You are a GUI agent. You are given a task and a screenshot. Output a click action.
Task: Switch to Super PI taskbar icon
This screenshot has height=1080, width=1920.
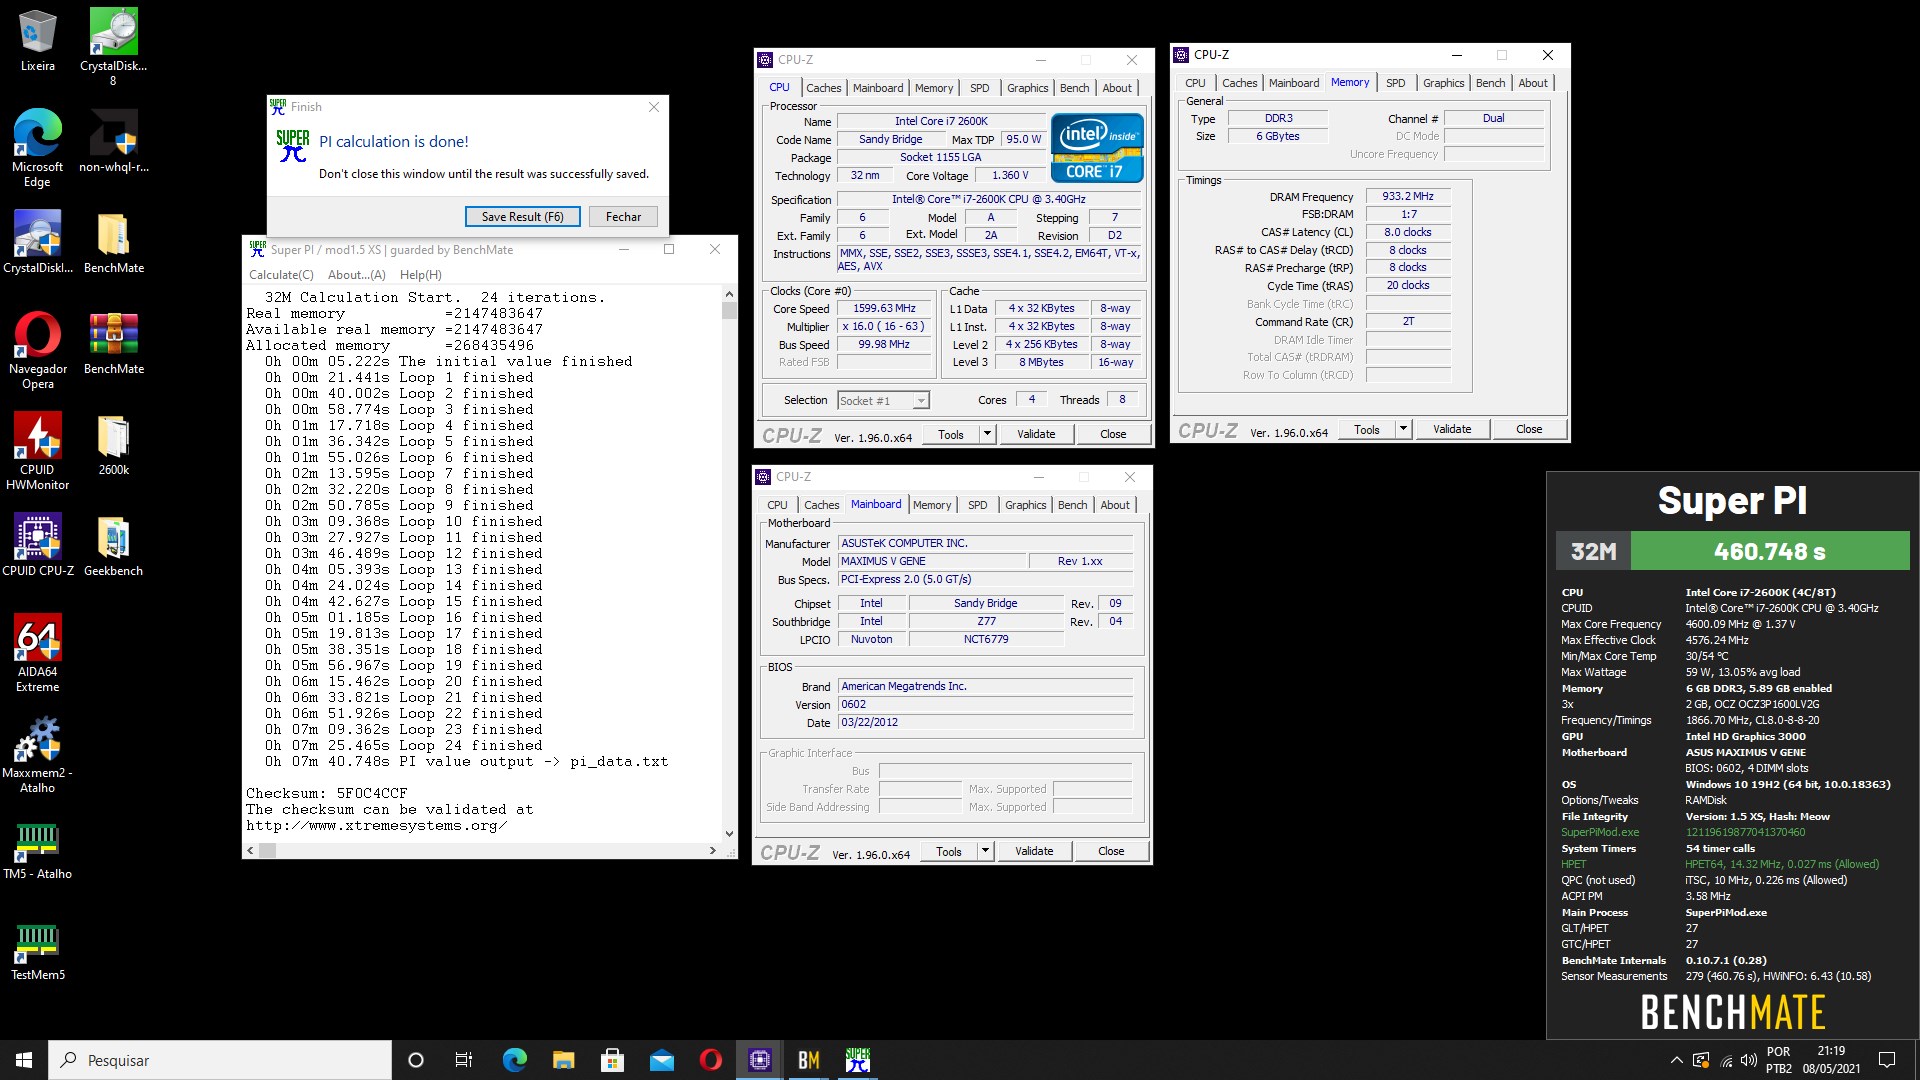[x=858, y=1060]
